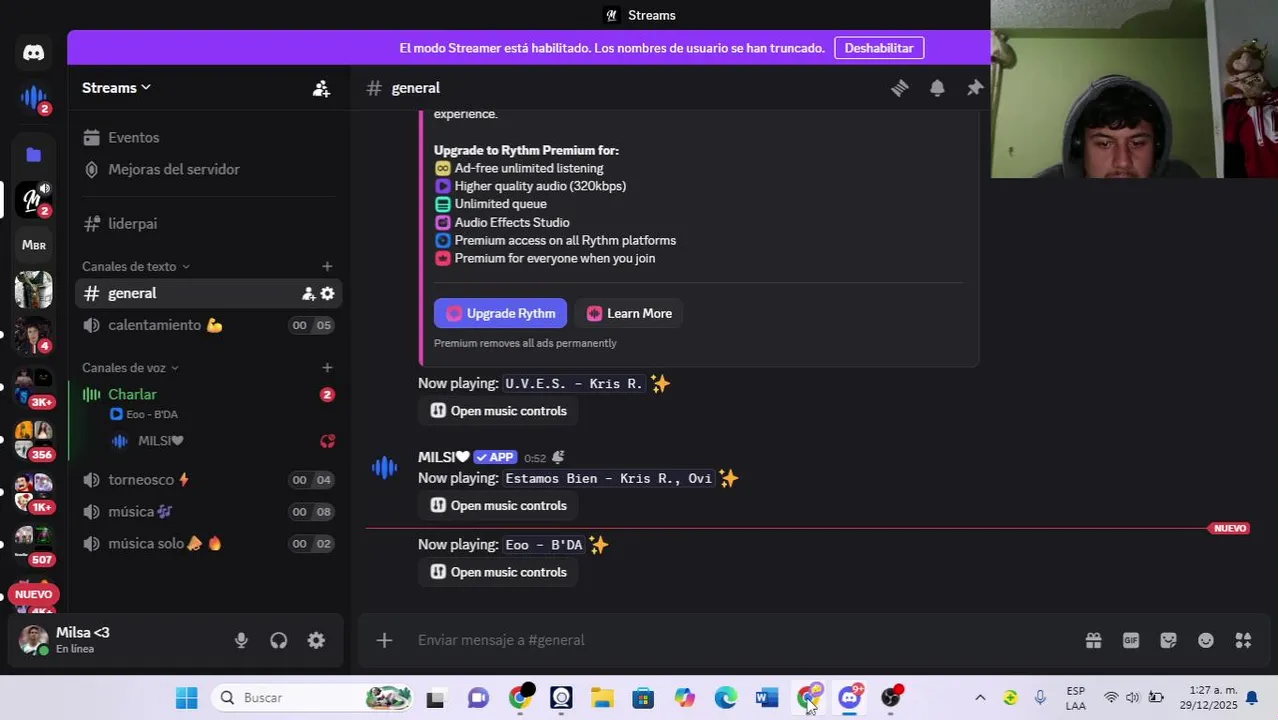Viewport: 1278px width, 720px height.
Task: Focus the Enviar mensaje a #general field
Action: pyautogui.click(x=740, y=640)
